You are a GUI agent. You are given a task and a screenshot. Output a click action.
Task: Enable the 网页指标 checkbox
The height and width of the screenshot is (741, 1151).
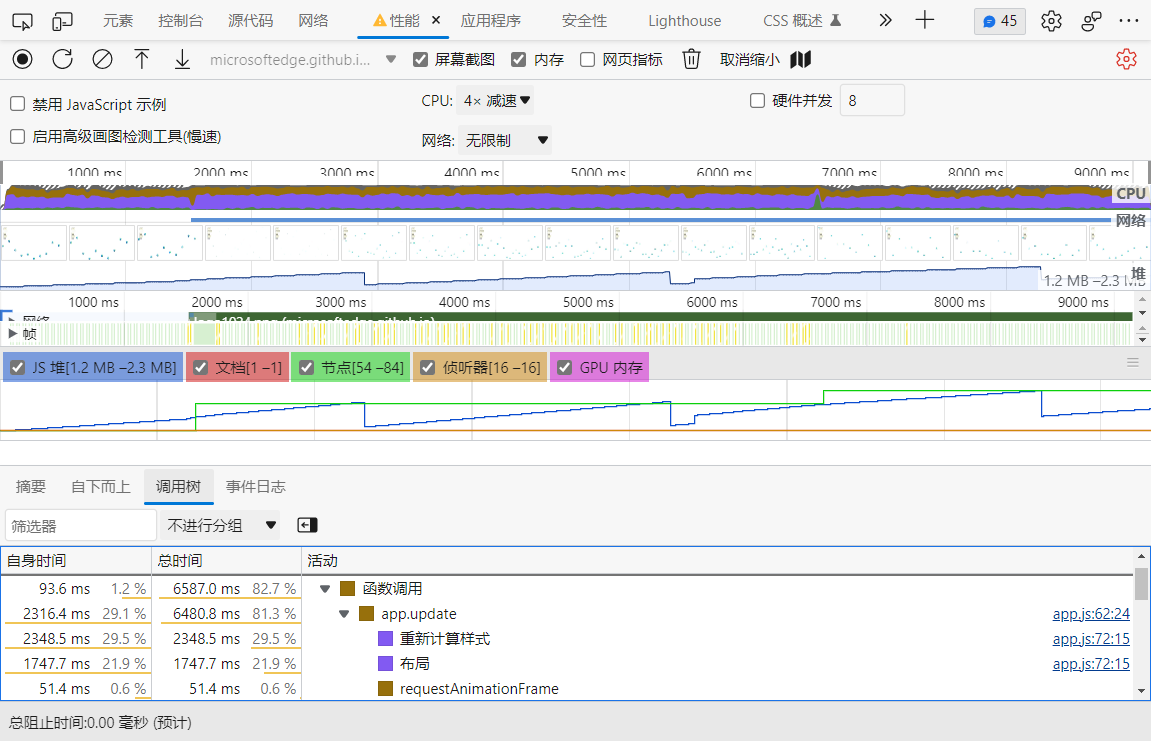pyautogui.click(x=587, y=59)
